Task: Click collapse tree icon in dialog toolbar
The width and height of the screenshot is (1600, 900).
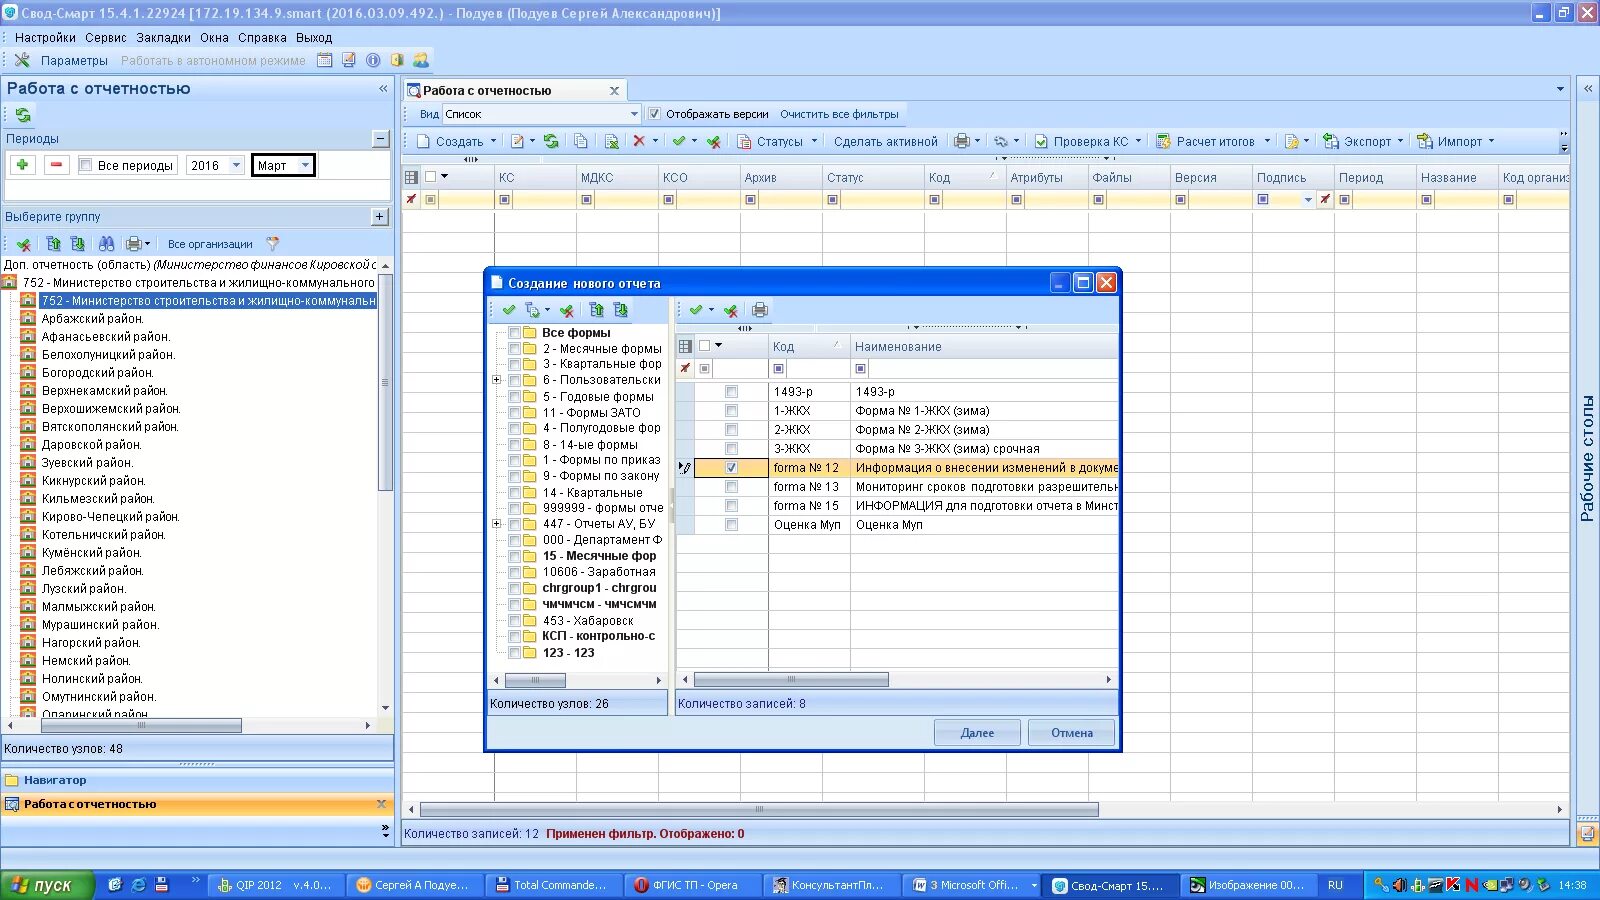Action: 597,310
